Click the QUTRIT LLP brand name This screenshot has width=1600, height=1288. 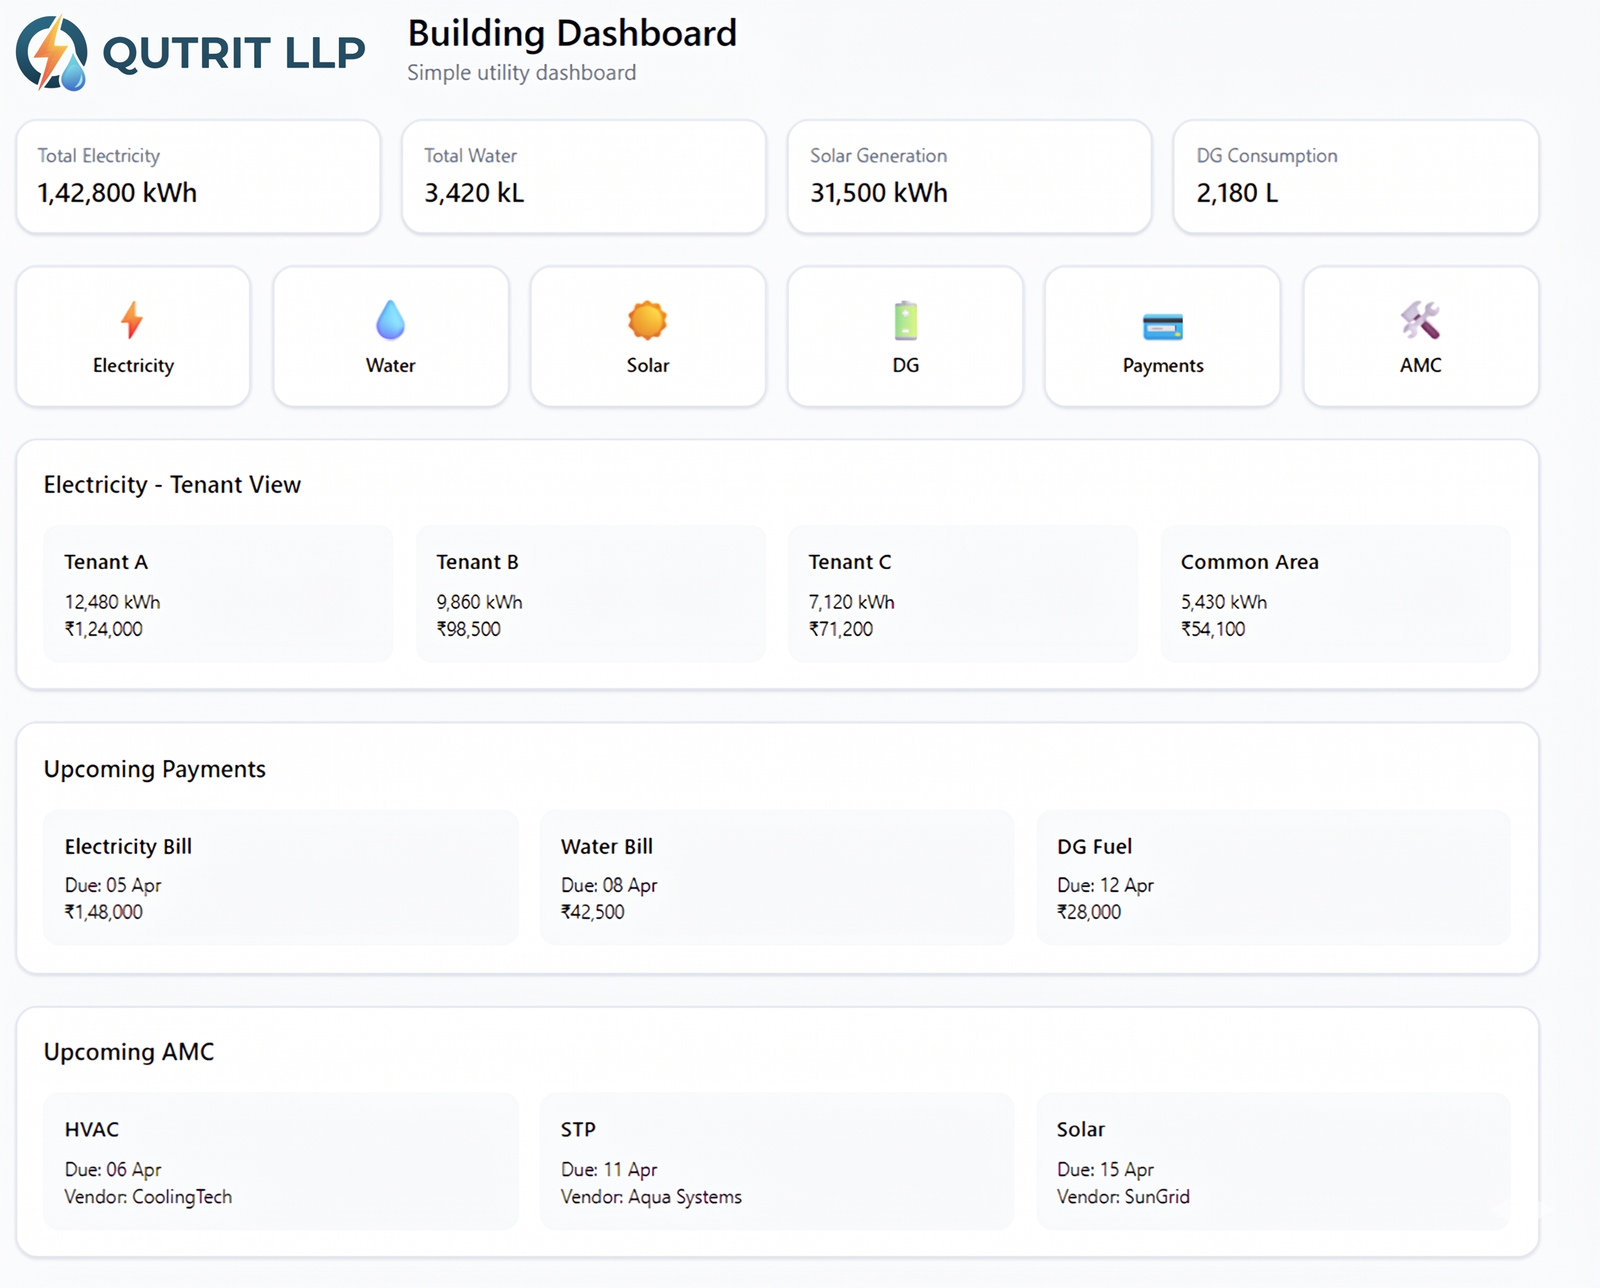click(x=234, y=53)
